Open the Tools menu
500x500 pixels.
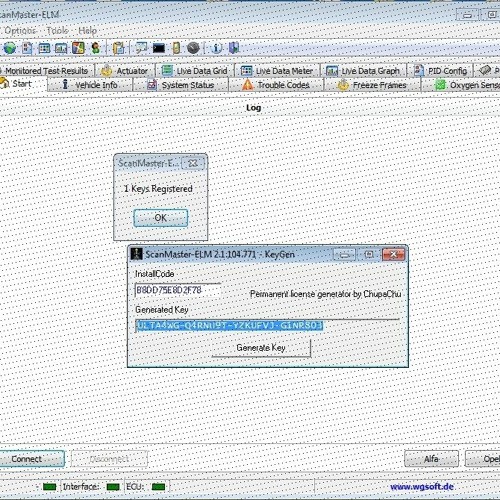tap(57, 31)
